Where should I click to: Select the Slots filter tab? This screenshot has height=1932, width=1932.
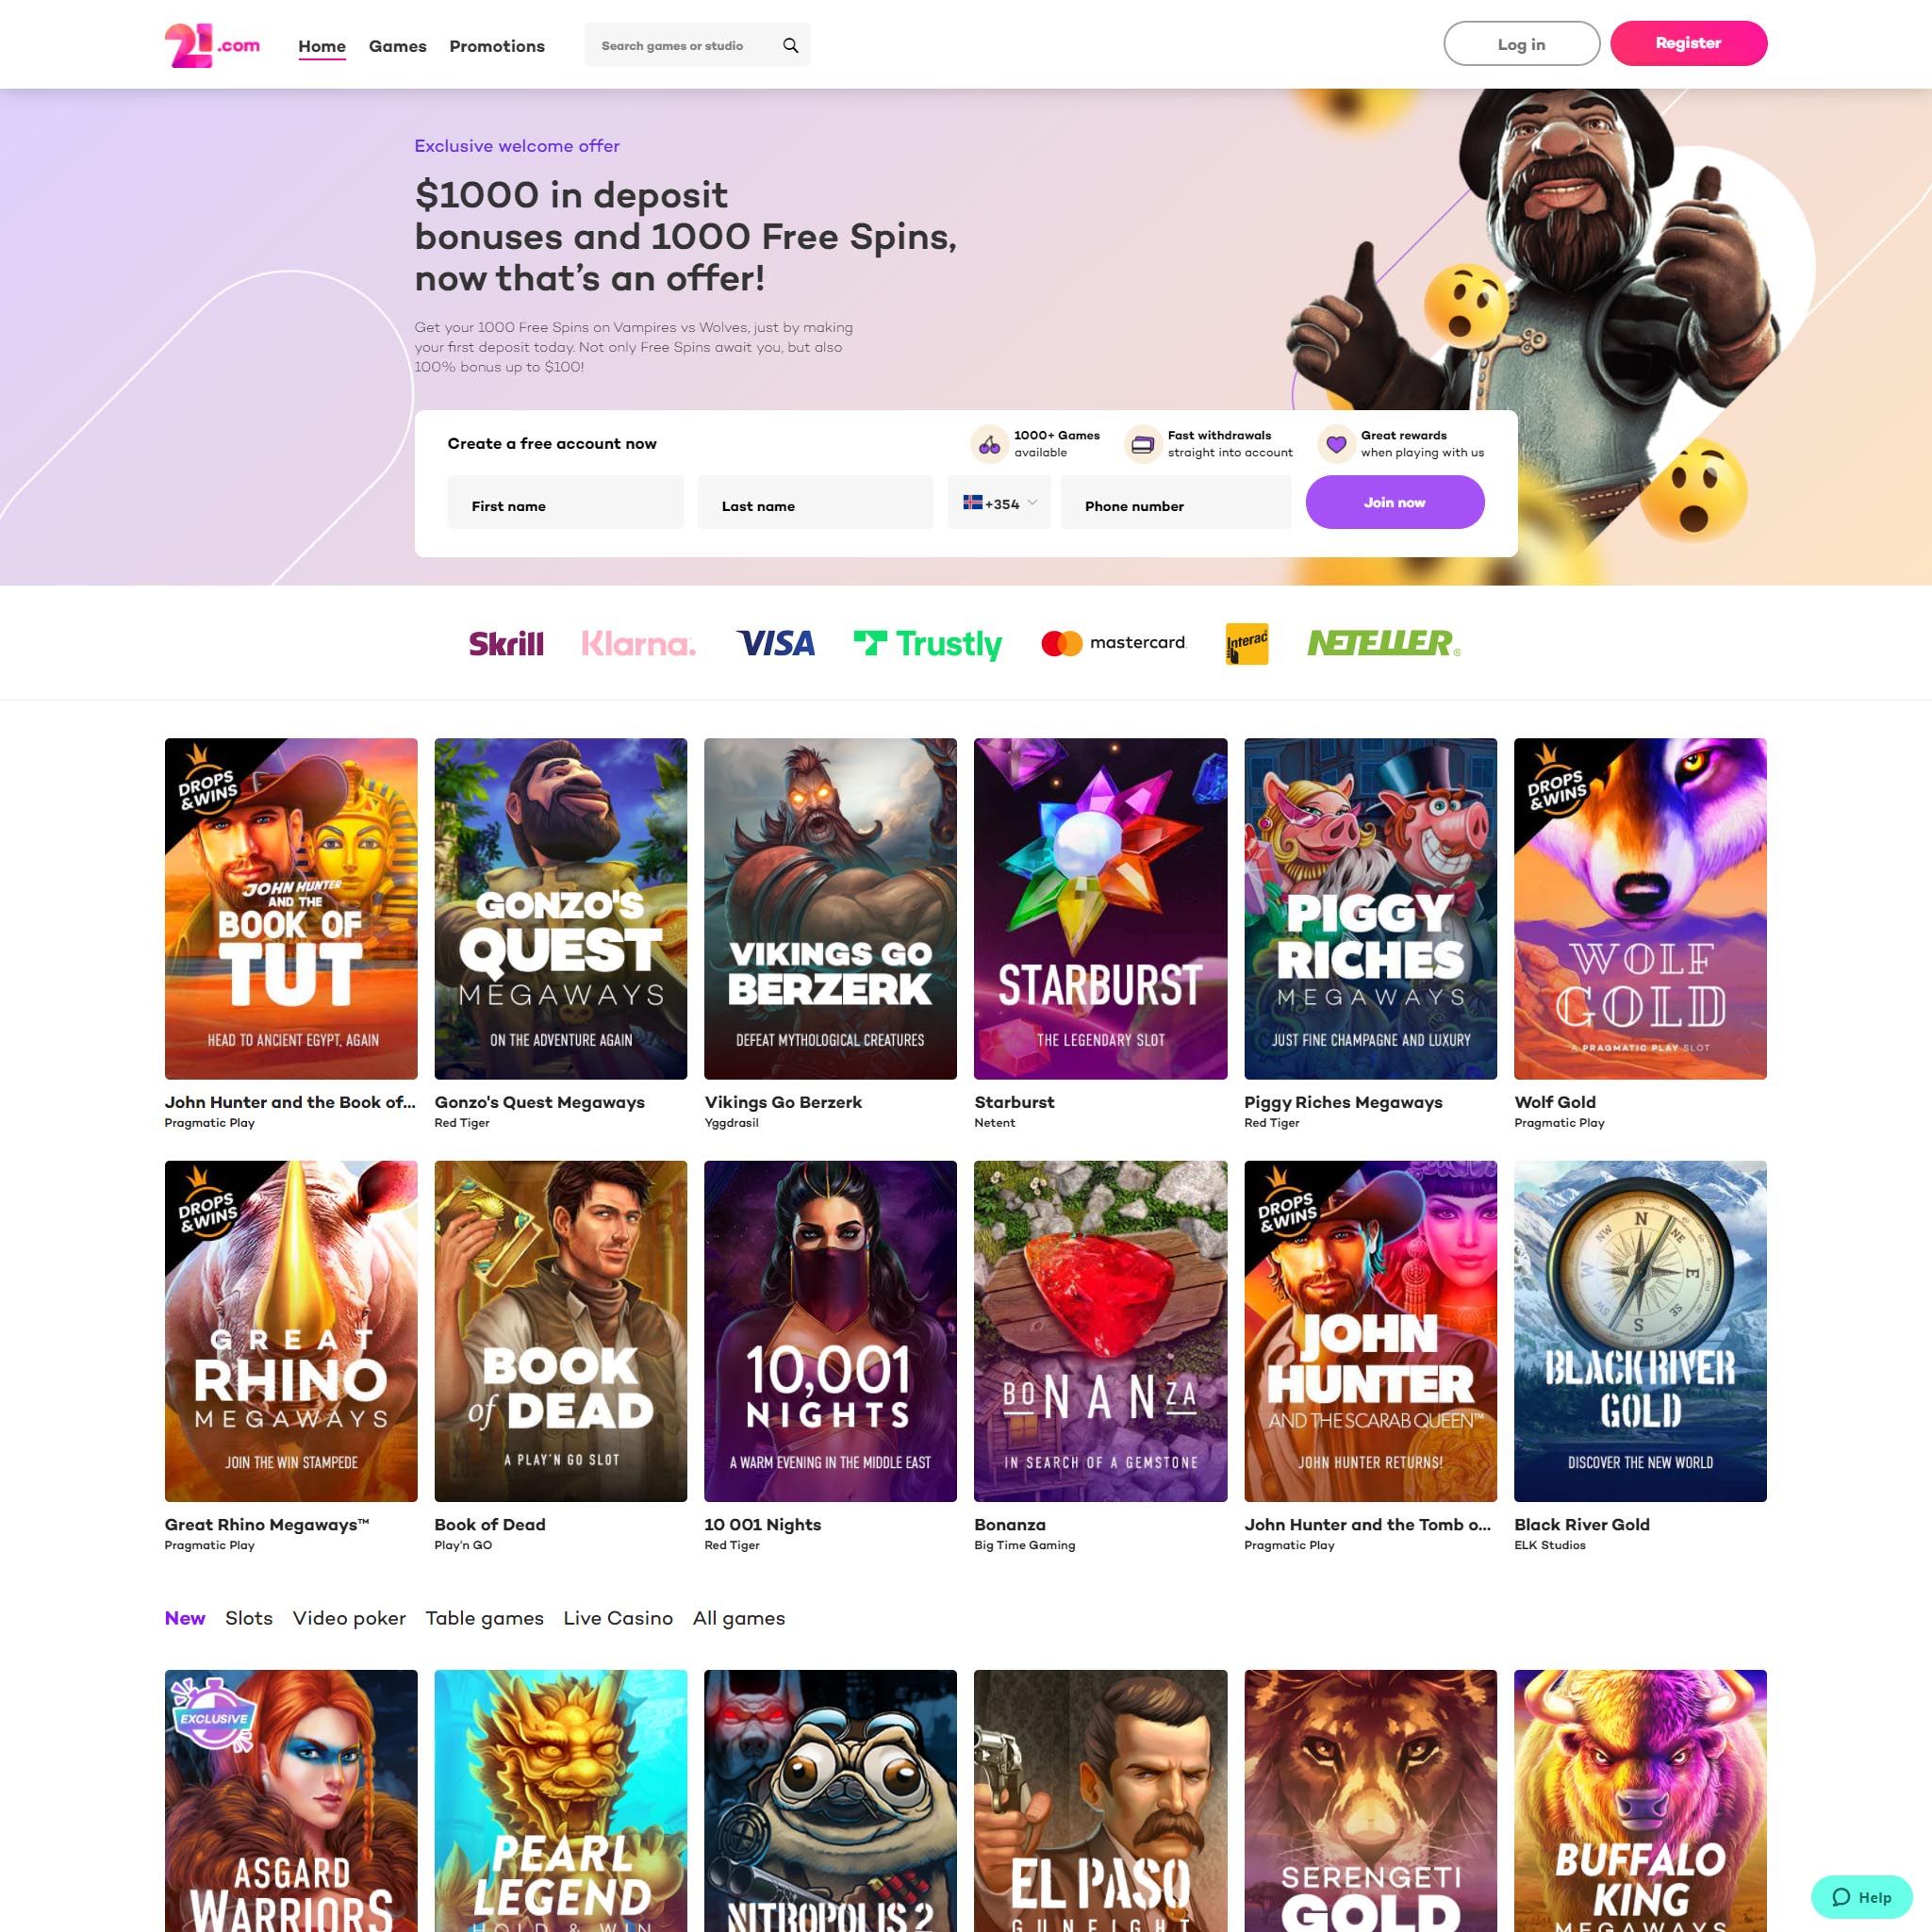coord(250,1617)
